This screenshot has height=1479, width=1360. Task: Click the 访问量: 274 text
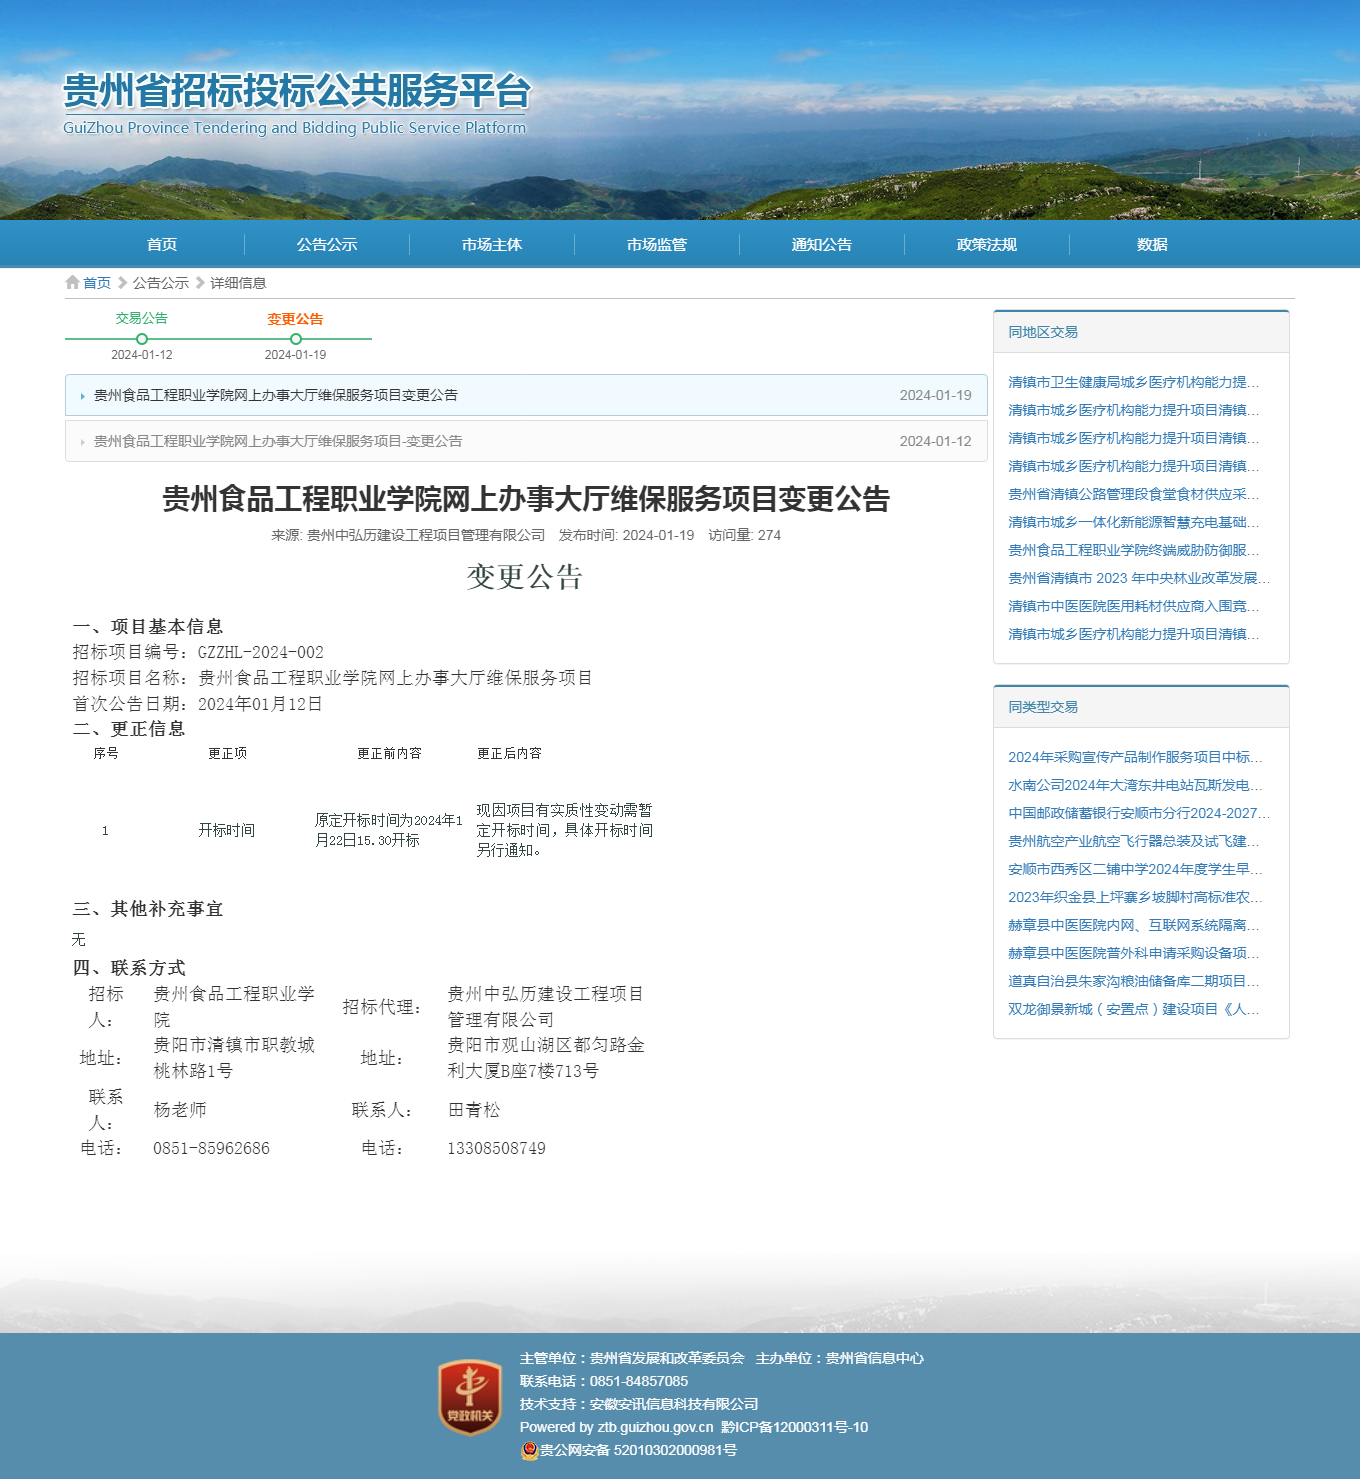point(745,535)
